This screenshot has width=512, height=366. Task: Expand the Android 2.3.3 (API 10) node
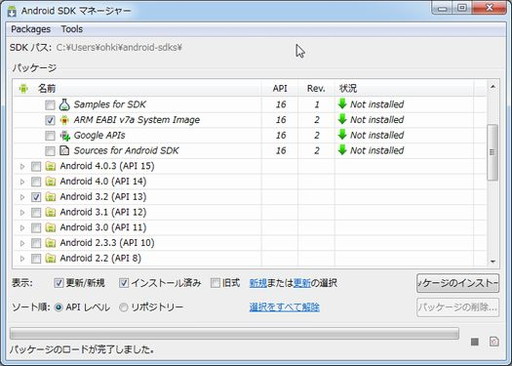[x=22, y=243]
